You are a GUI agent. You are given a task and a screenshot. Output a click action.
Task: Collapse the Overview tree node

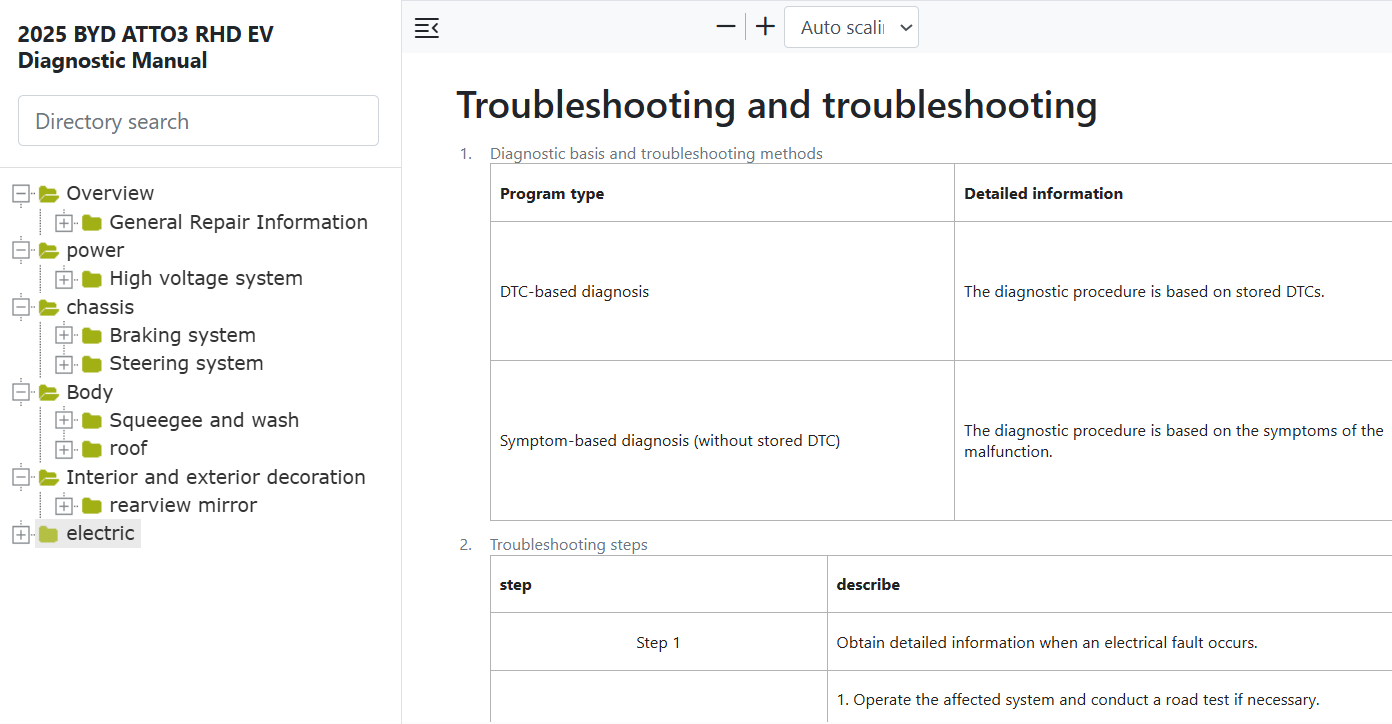point(21,194)
